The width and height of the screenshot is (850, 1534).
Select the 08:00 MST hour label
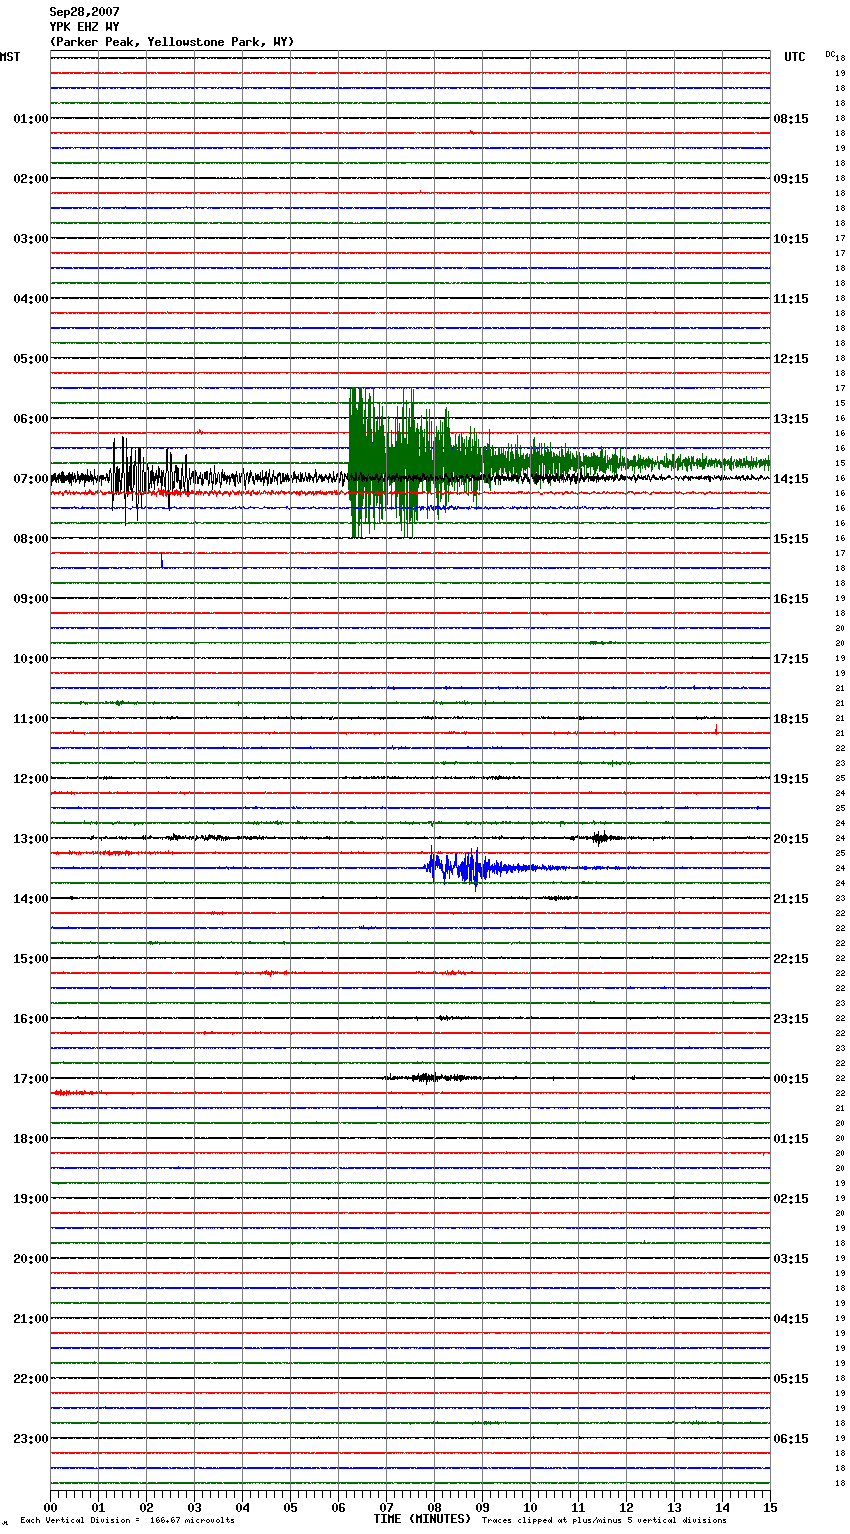(x=31, y=539)
